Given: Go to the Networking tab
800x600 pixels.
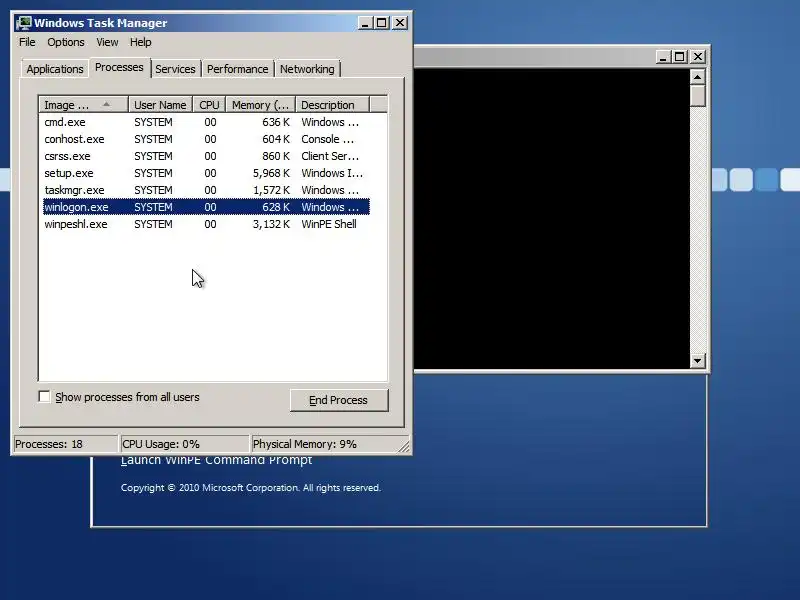Looking at the screenshot, I should (x=307, y=69).
